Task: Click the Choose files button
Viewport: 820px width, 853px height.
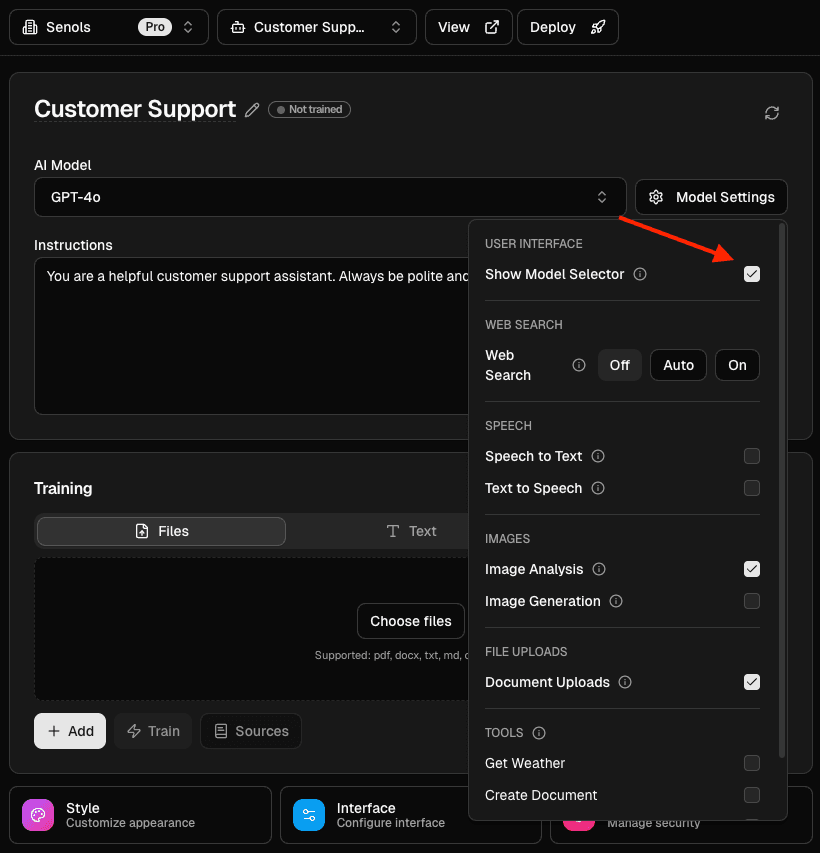Action: (x=410, y=621)
